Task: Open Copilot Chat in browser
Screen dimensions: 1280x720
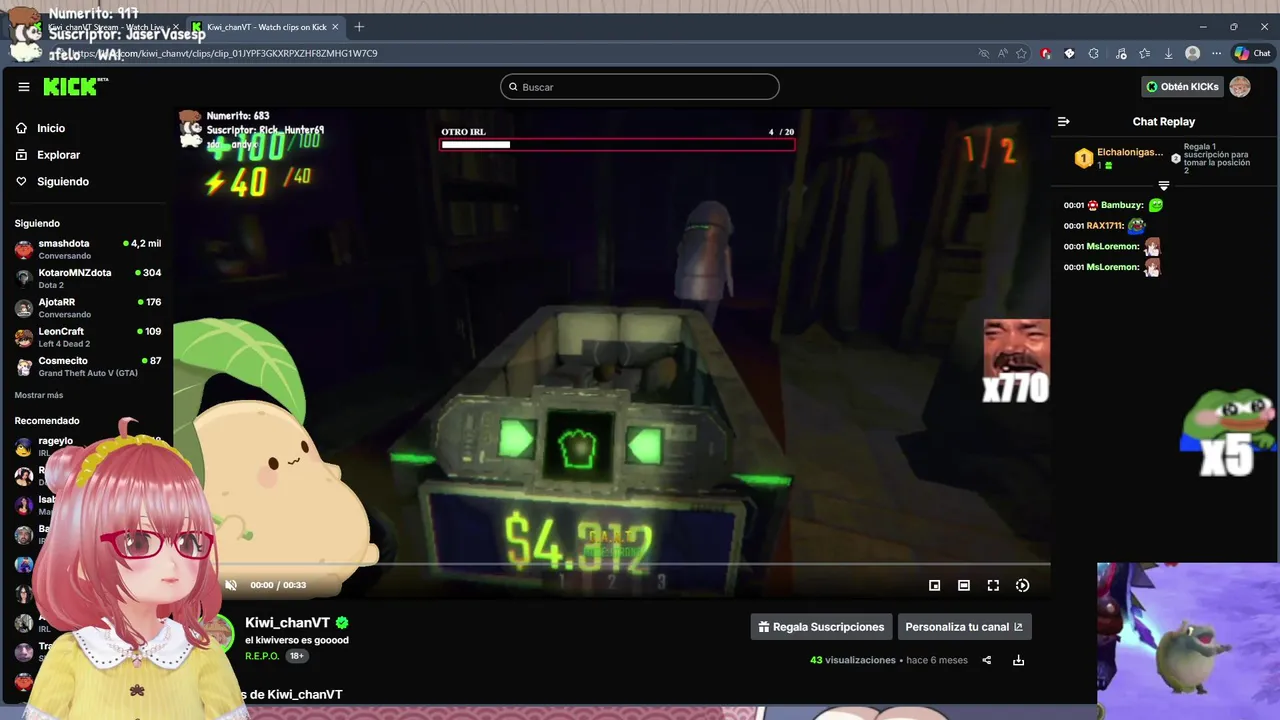Action: pyautogui.click(x=1252, y=54)
